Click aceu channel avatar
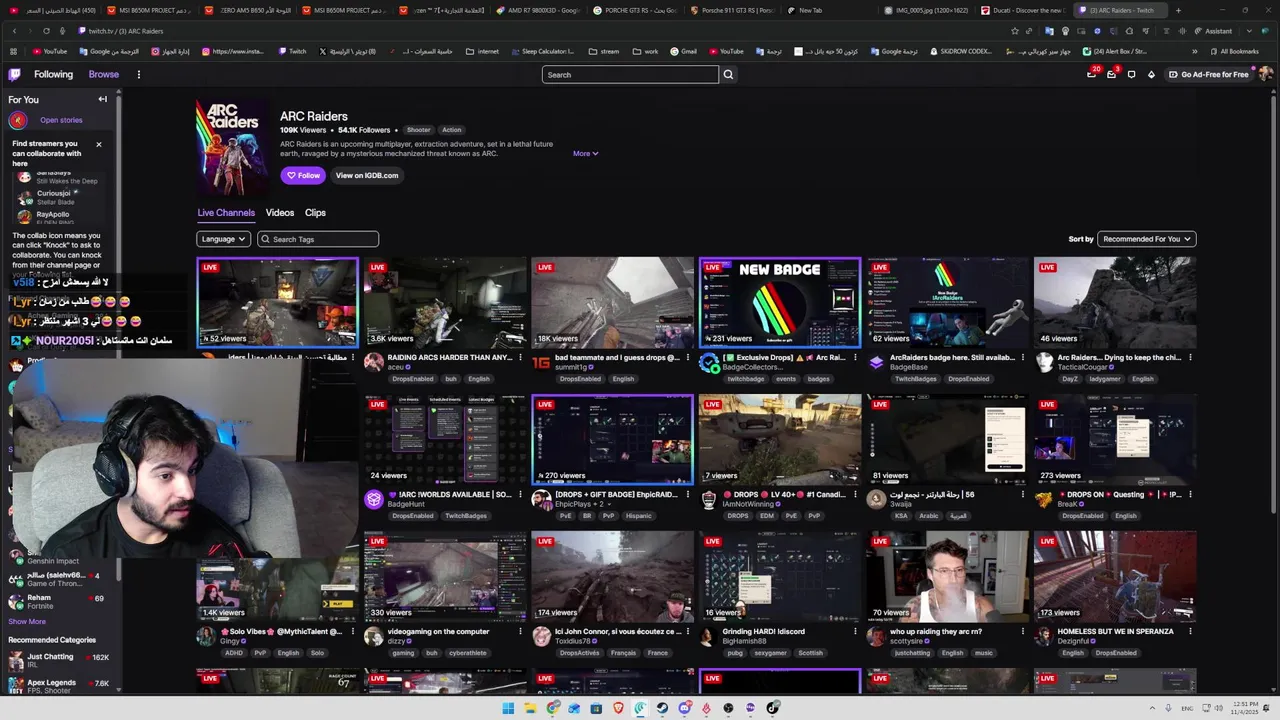Image resolution: width=1280 pixels, height=720 pixels. (x=374, y=362)
